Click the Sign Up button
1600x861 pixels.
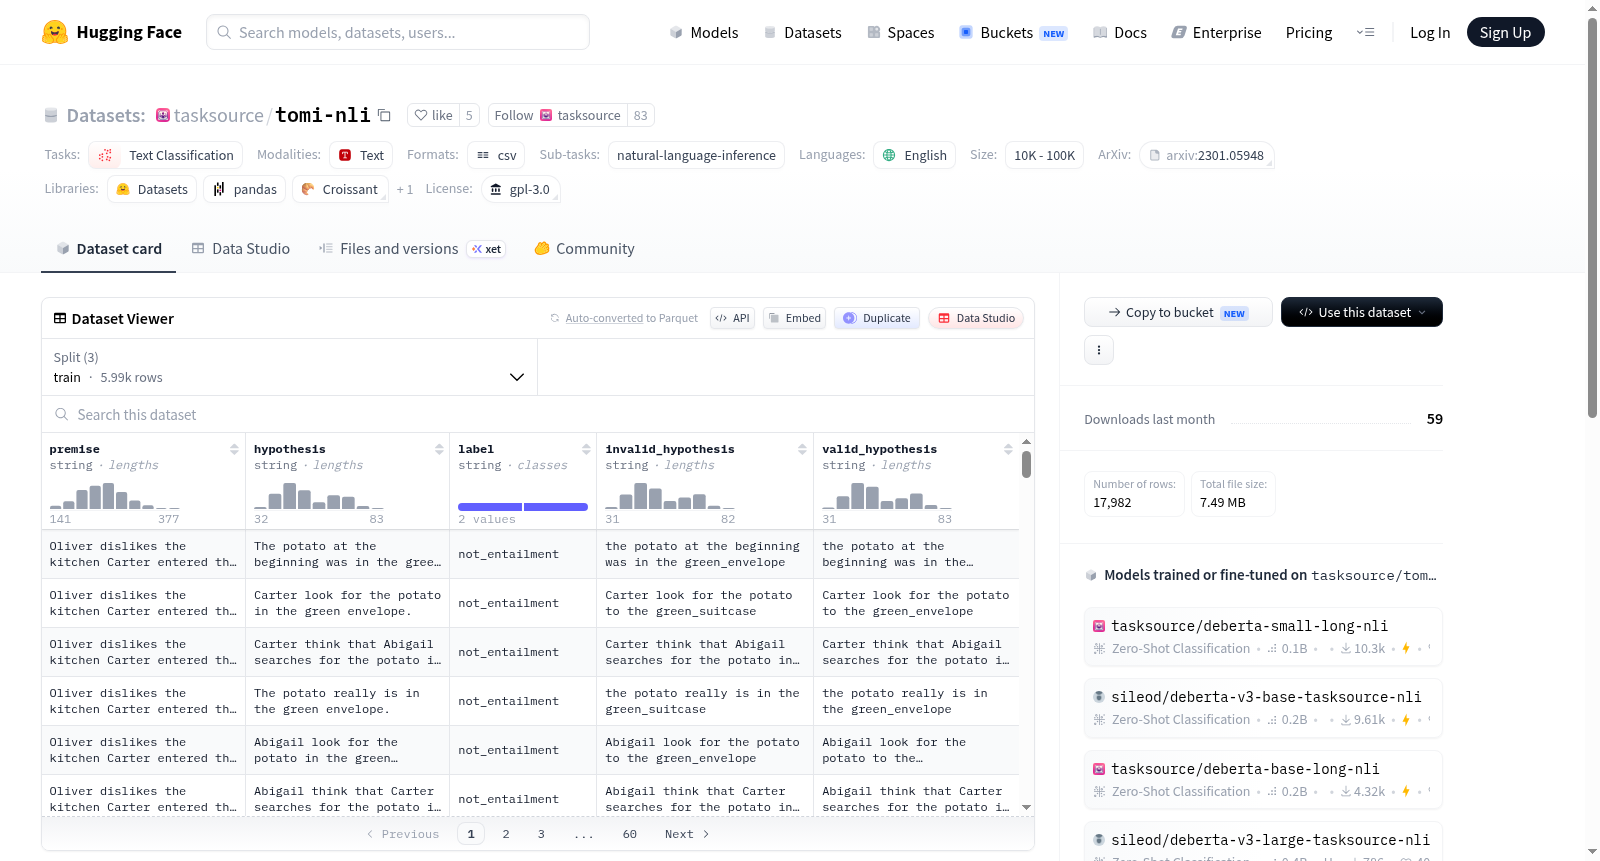1506,32
